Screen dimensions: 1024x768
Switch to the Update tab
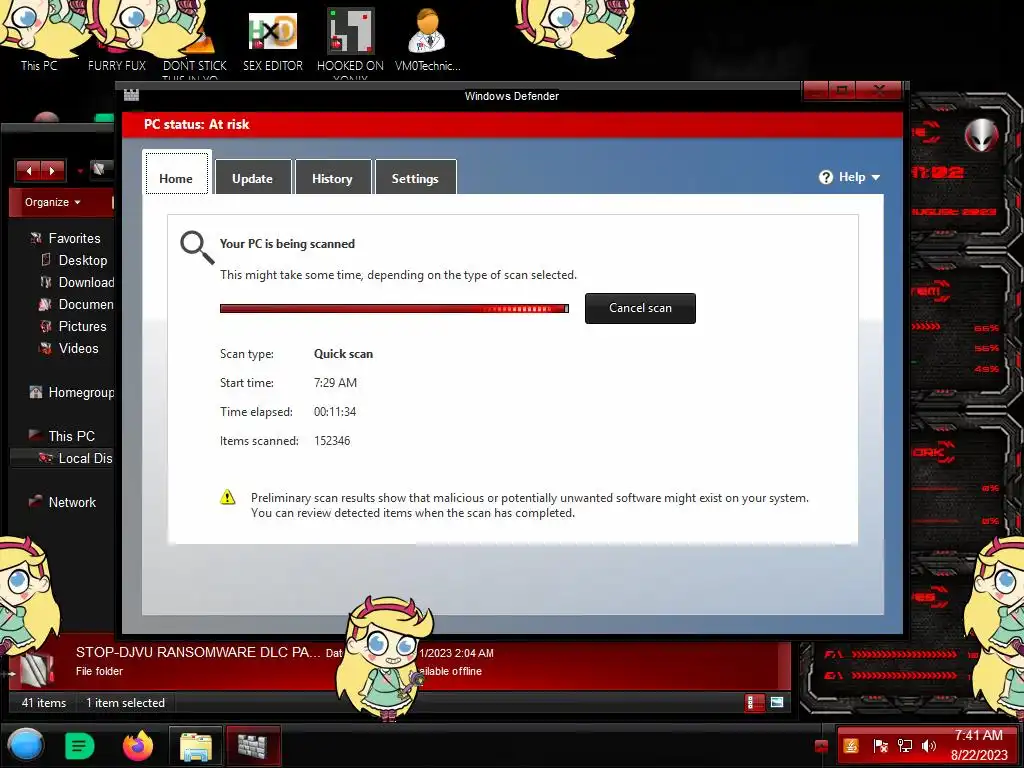tap(253, 177)
